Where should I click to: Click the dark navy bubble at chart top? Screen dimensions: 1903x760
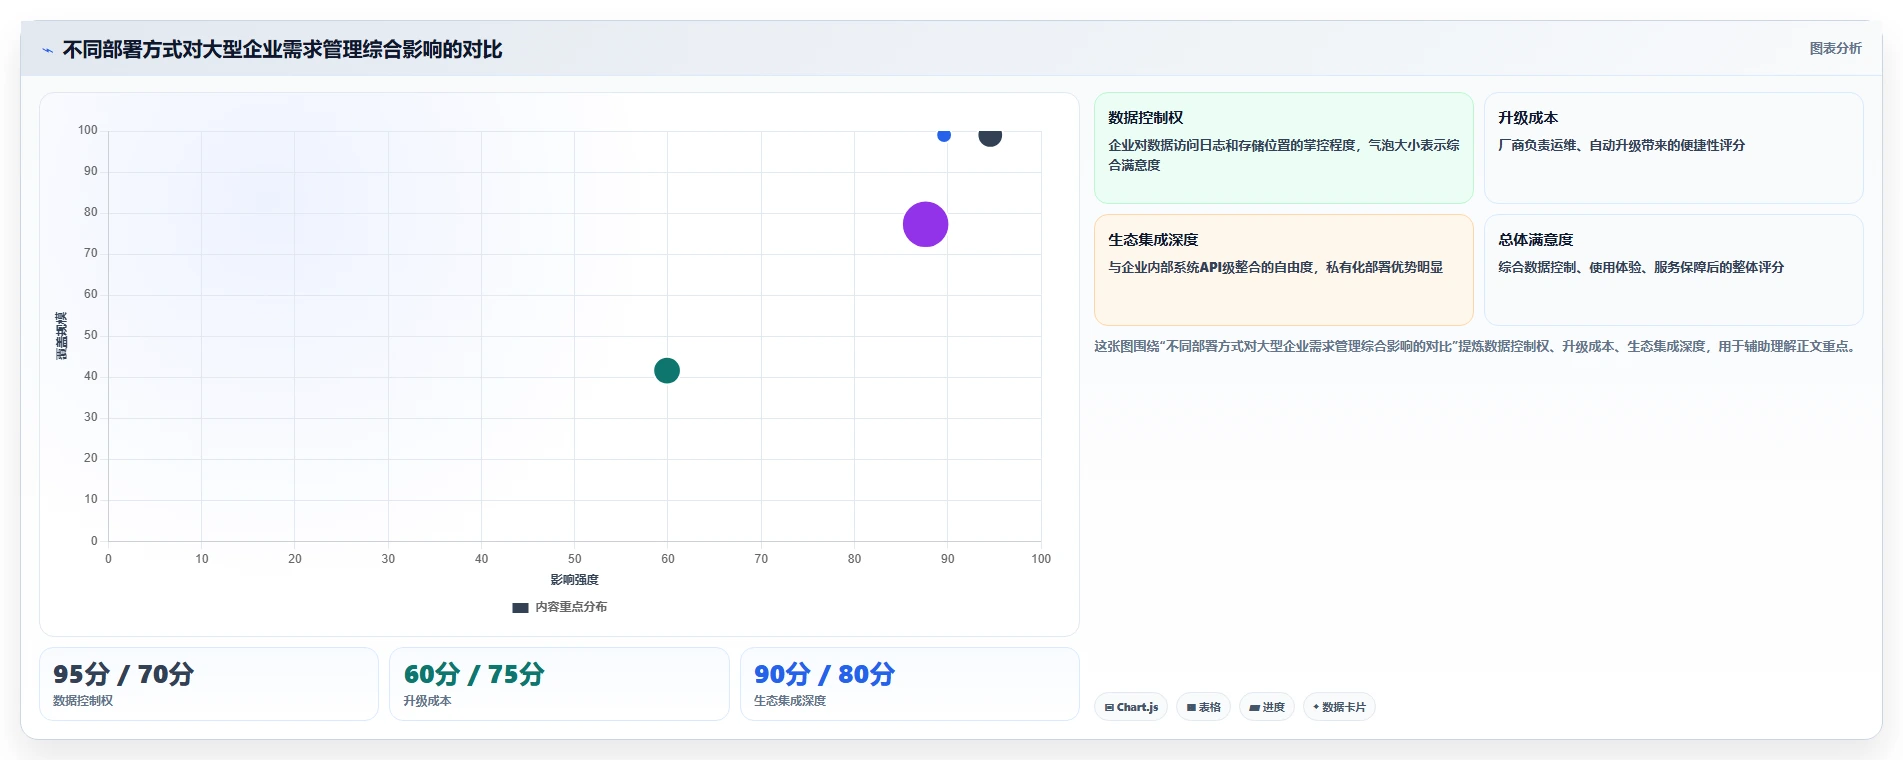[x=990, y=136]
